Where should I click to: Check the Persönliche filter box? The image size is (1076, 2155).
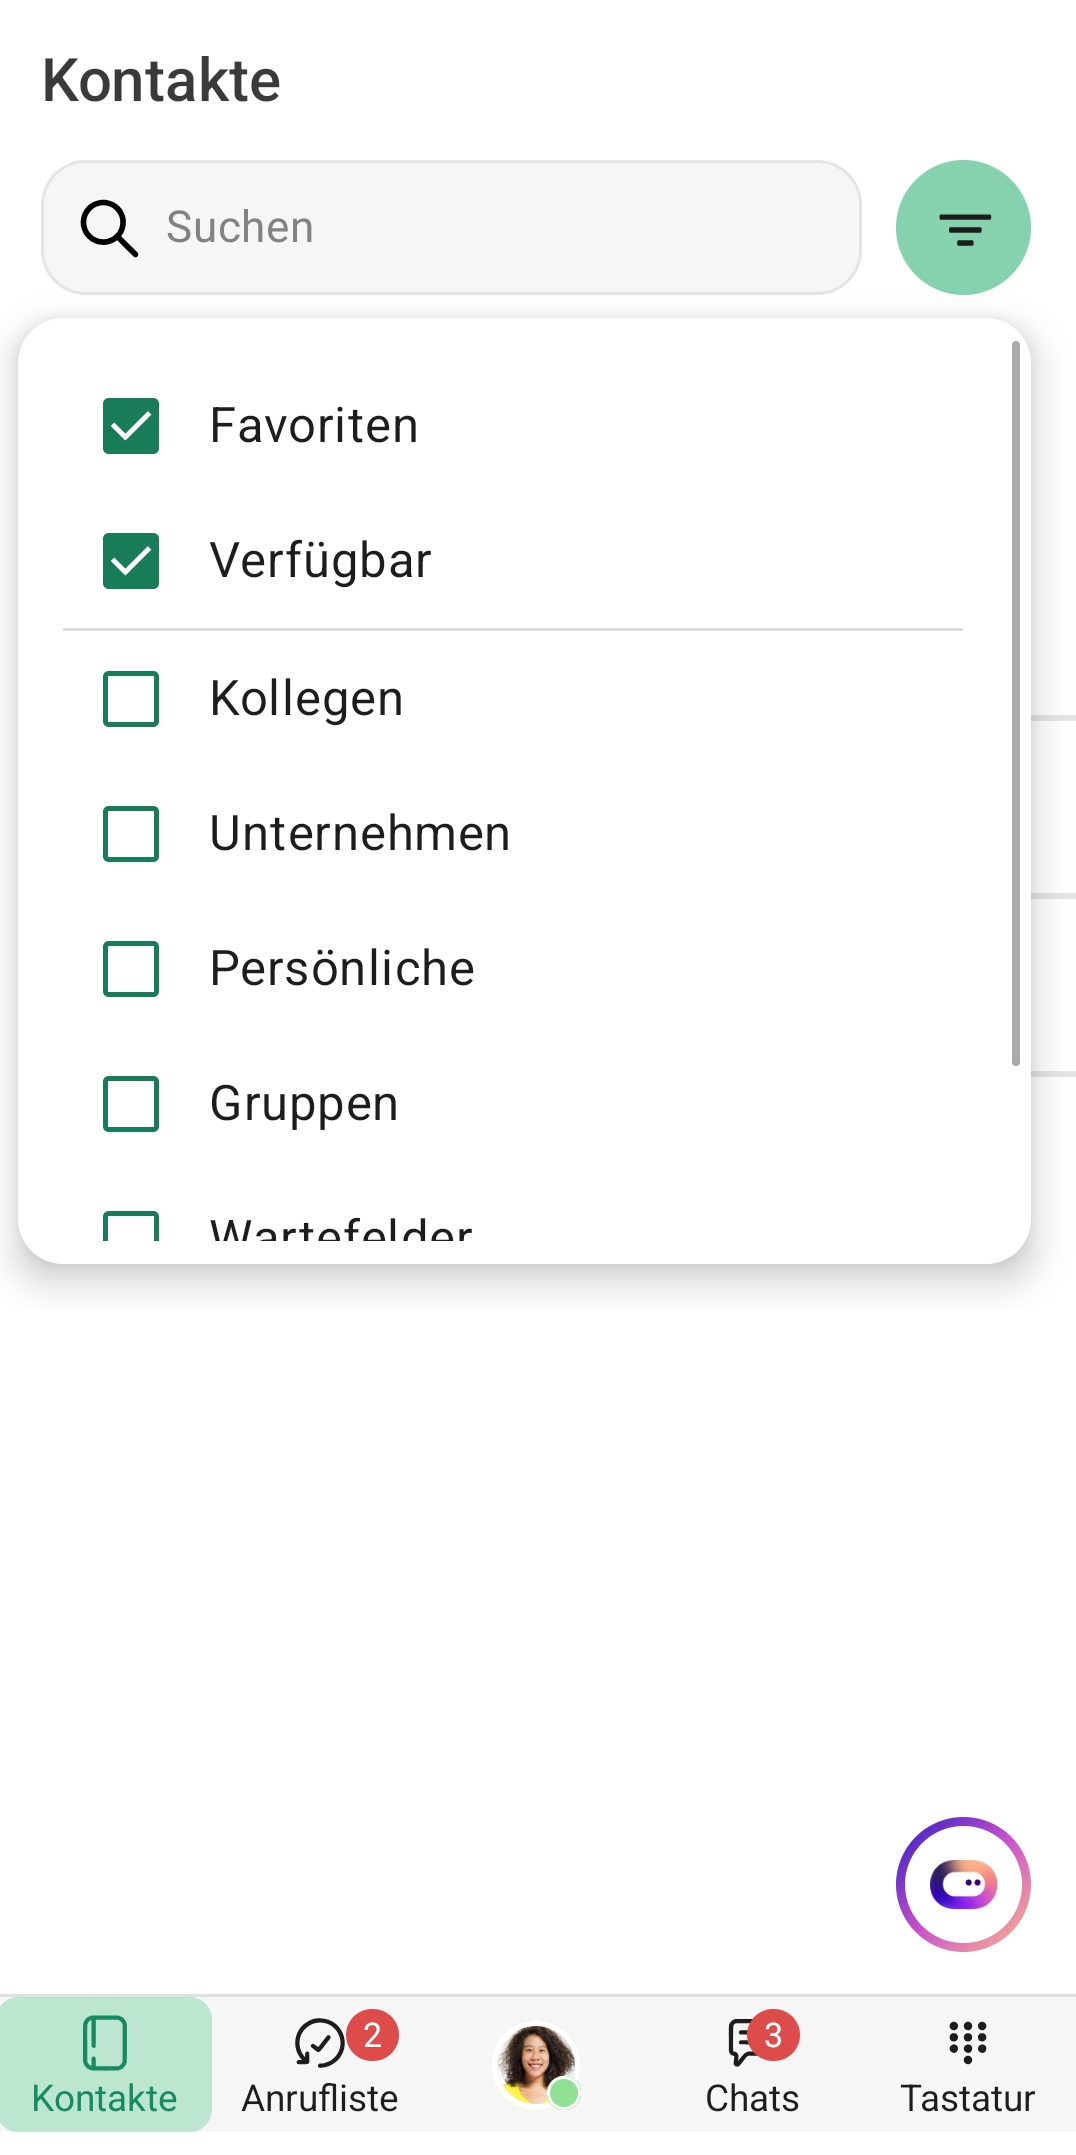131,969
